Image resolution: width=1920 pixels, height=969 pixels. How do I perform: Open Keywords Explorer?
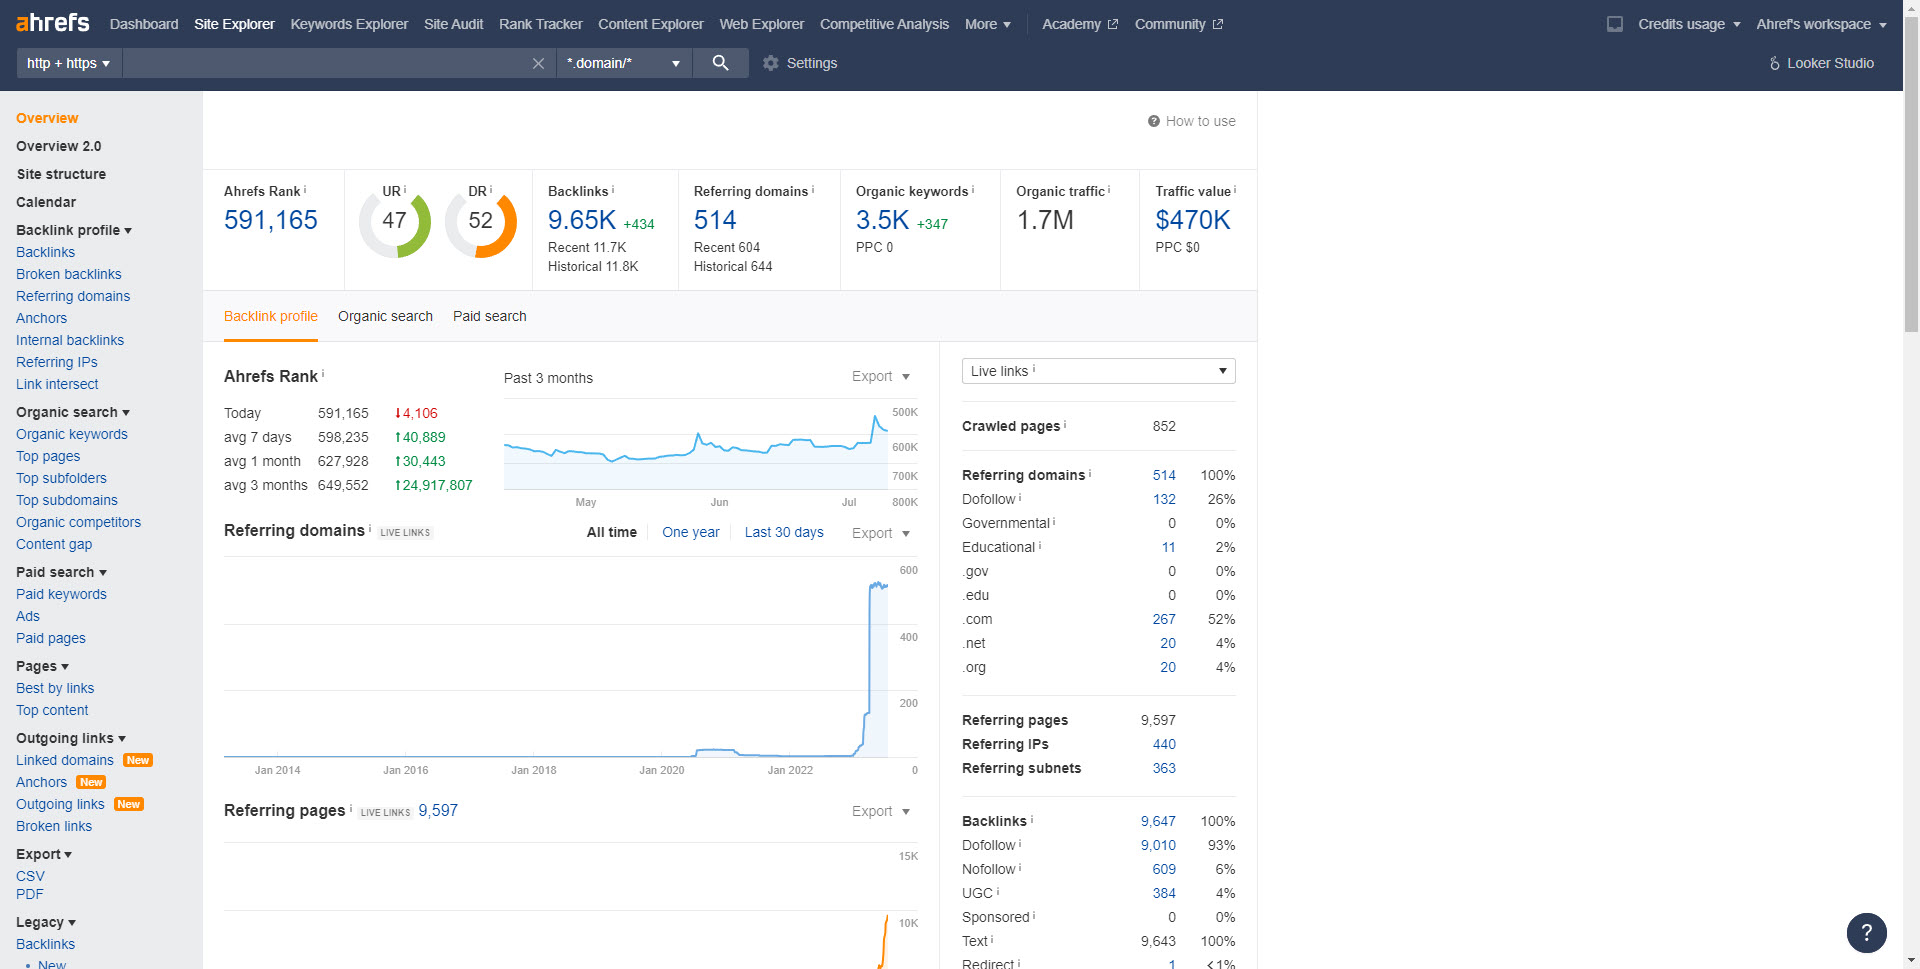349,24
